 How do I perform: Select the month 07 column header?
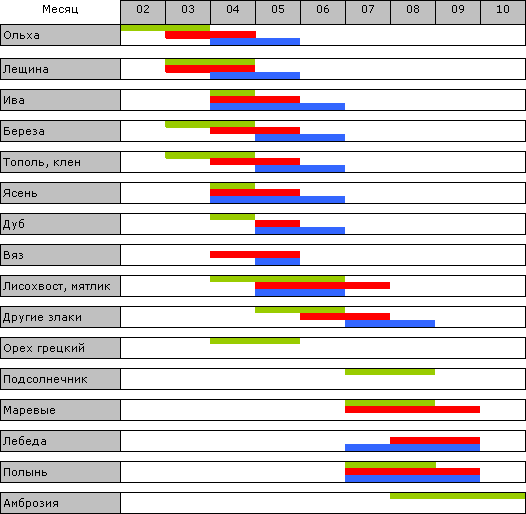pyautogui.click(x=368, y=12)
